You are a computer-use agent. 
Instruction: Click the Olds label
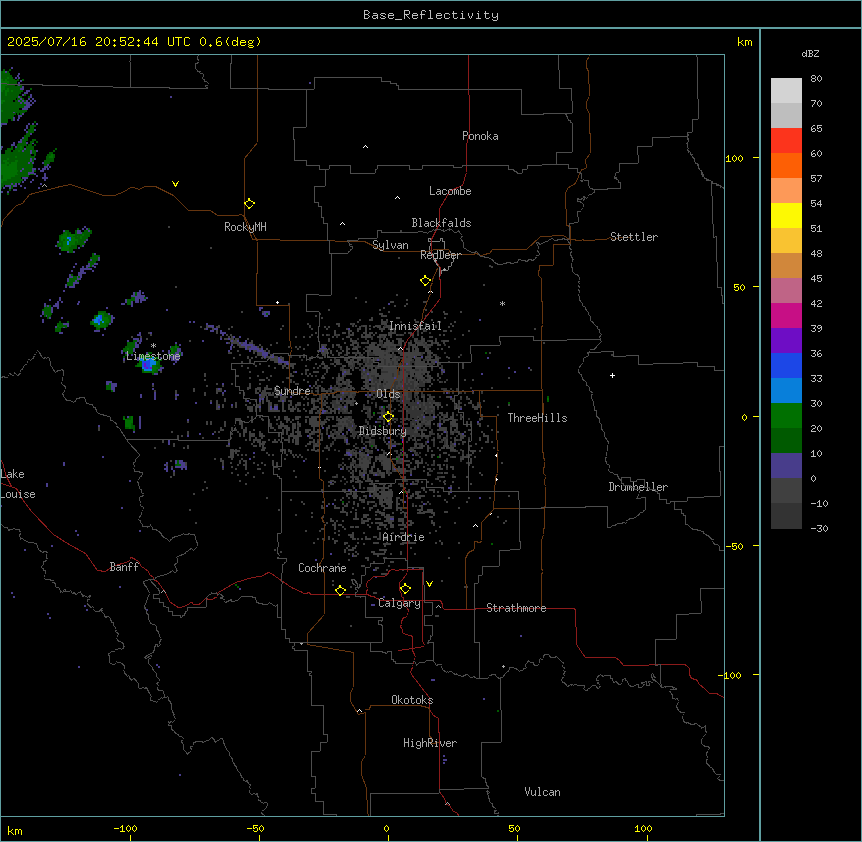click(388, 394)
